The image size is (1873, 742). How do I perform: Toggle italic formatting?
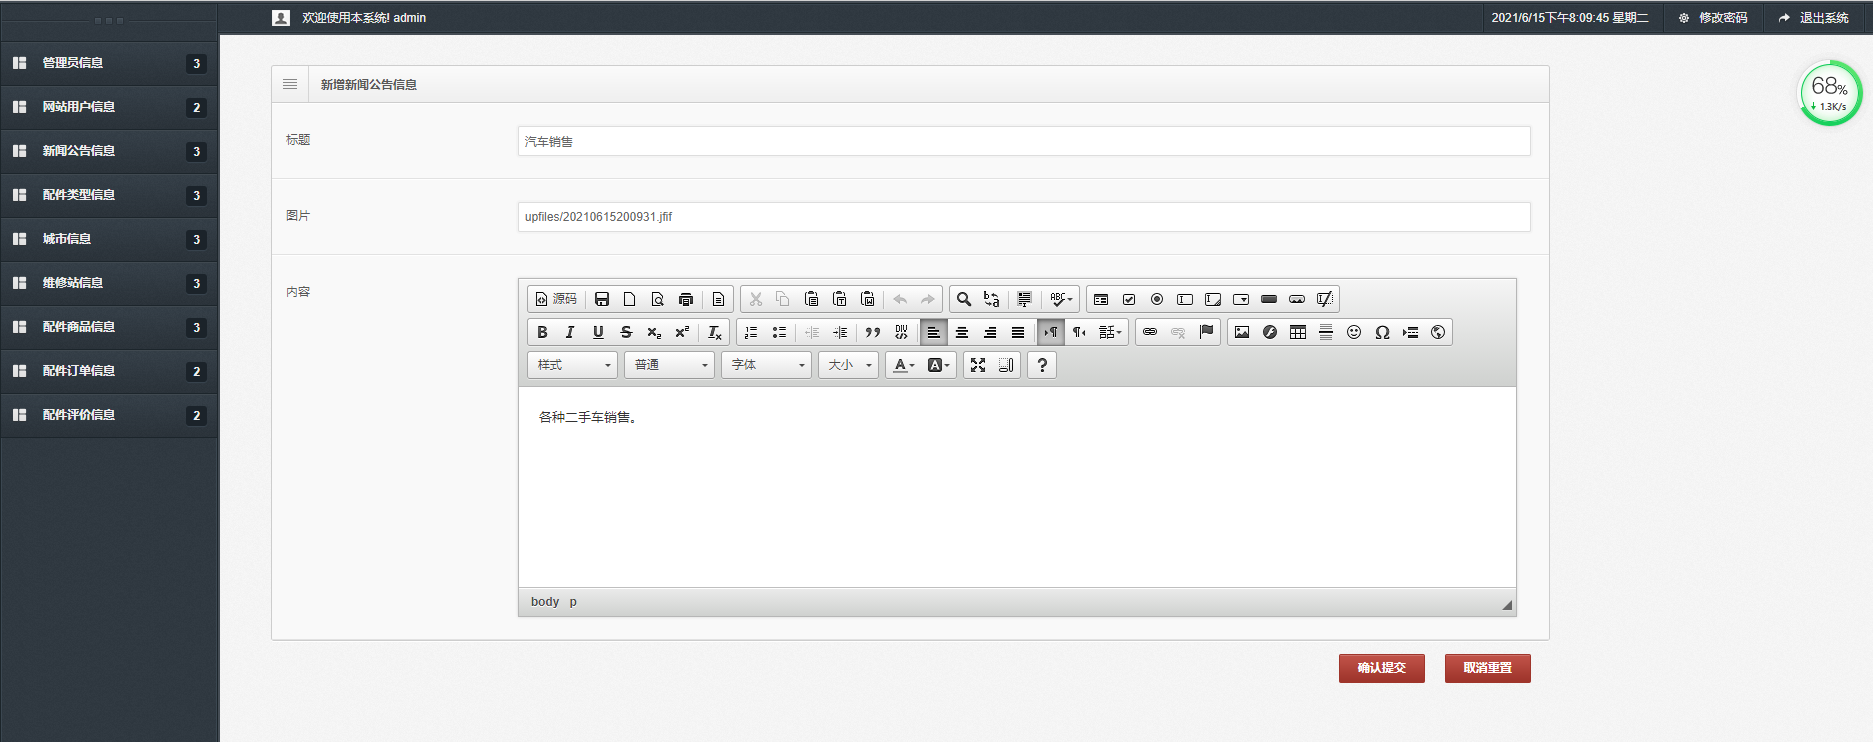570,332
